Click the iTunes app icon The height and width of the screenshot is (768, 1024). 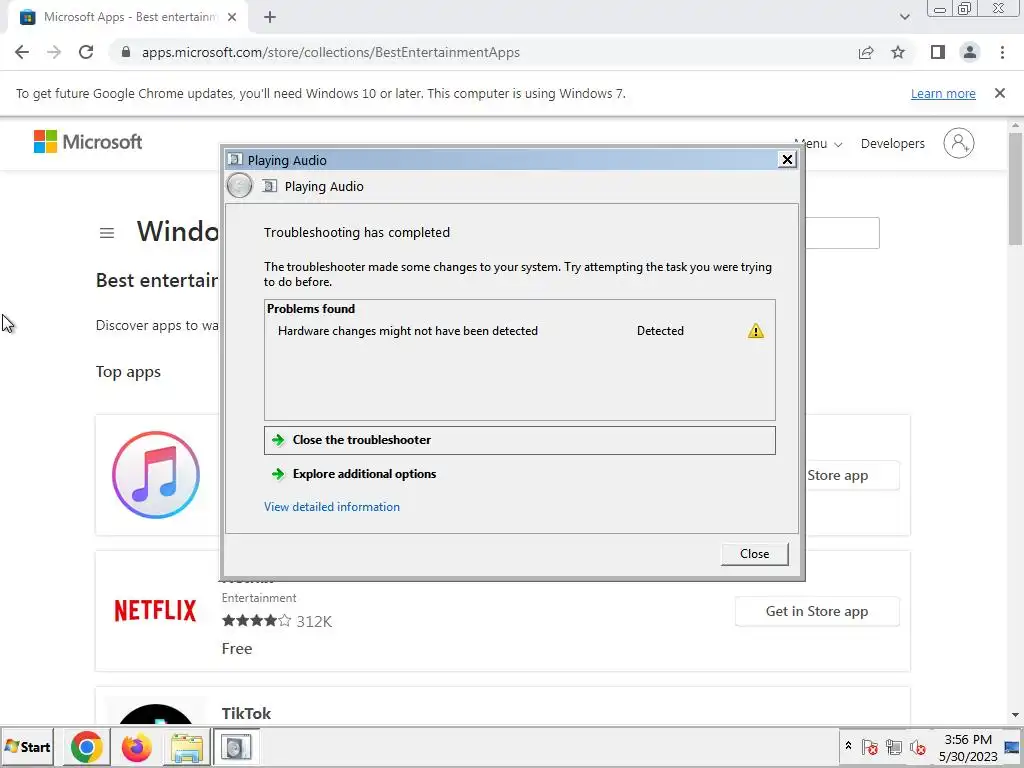[156, 475]
